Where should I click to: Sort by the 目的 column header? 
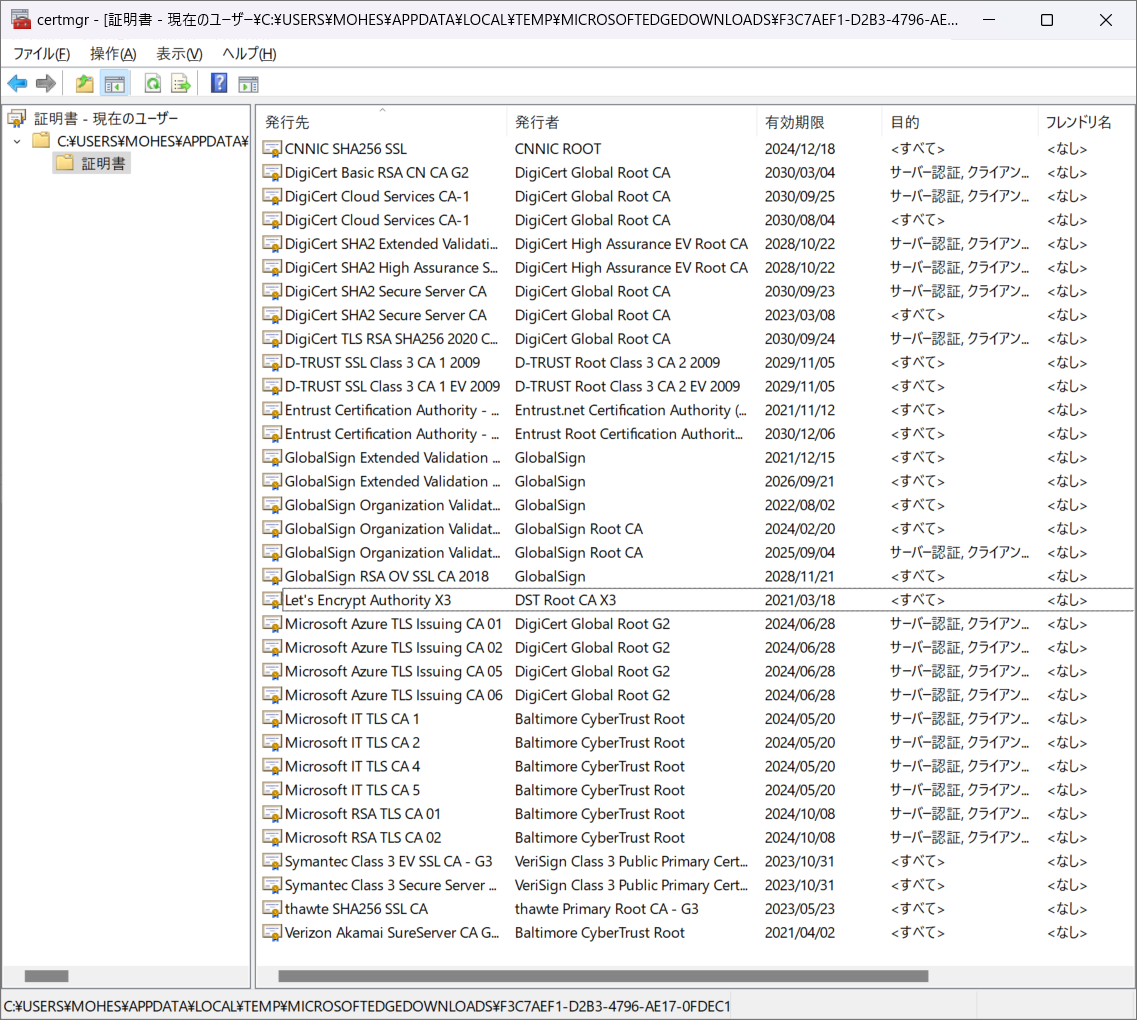tap(960, 122)
